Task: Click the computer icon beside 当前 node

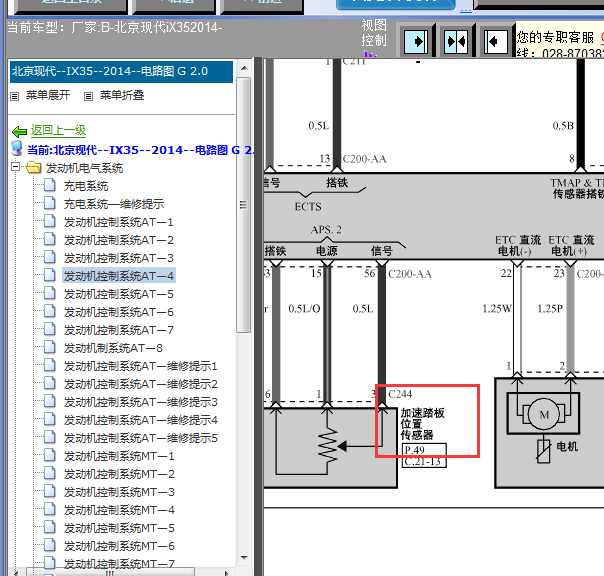Action: click(x=17, y=148)
